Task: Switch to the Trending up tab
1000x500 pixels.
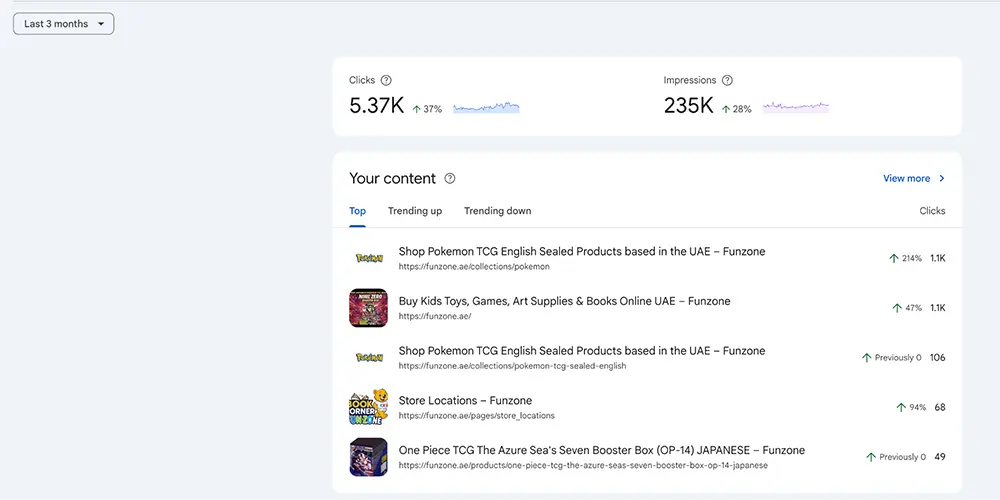Action: (x=415, y=211)
